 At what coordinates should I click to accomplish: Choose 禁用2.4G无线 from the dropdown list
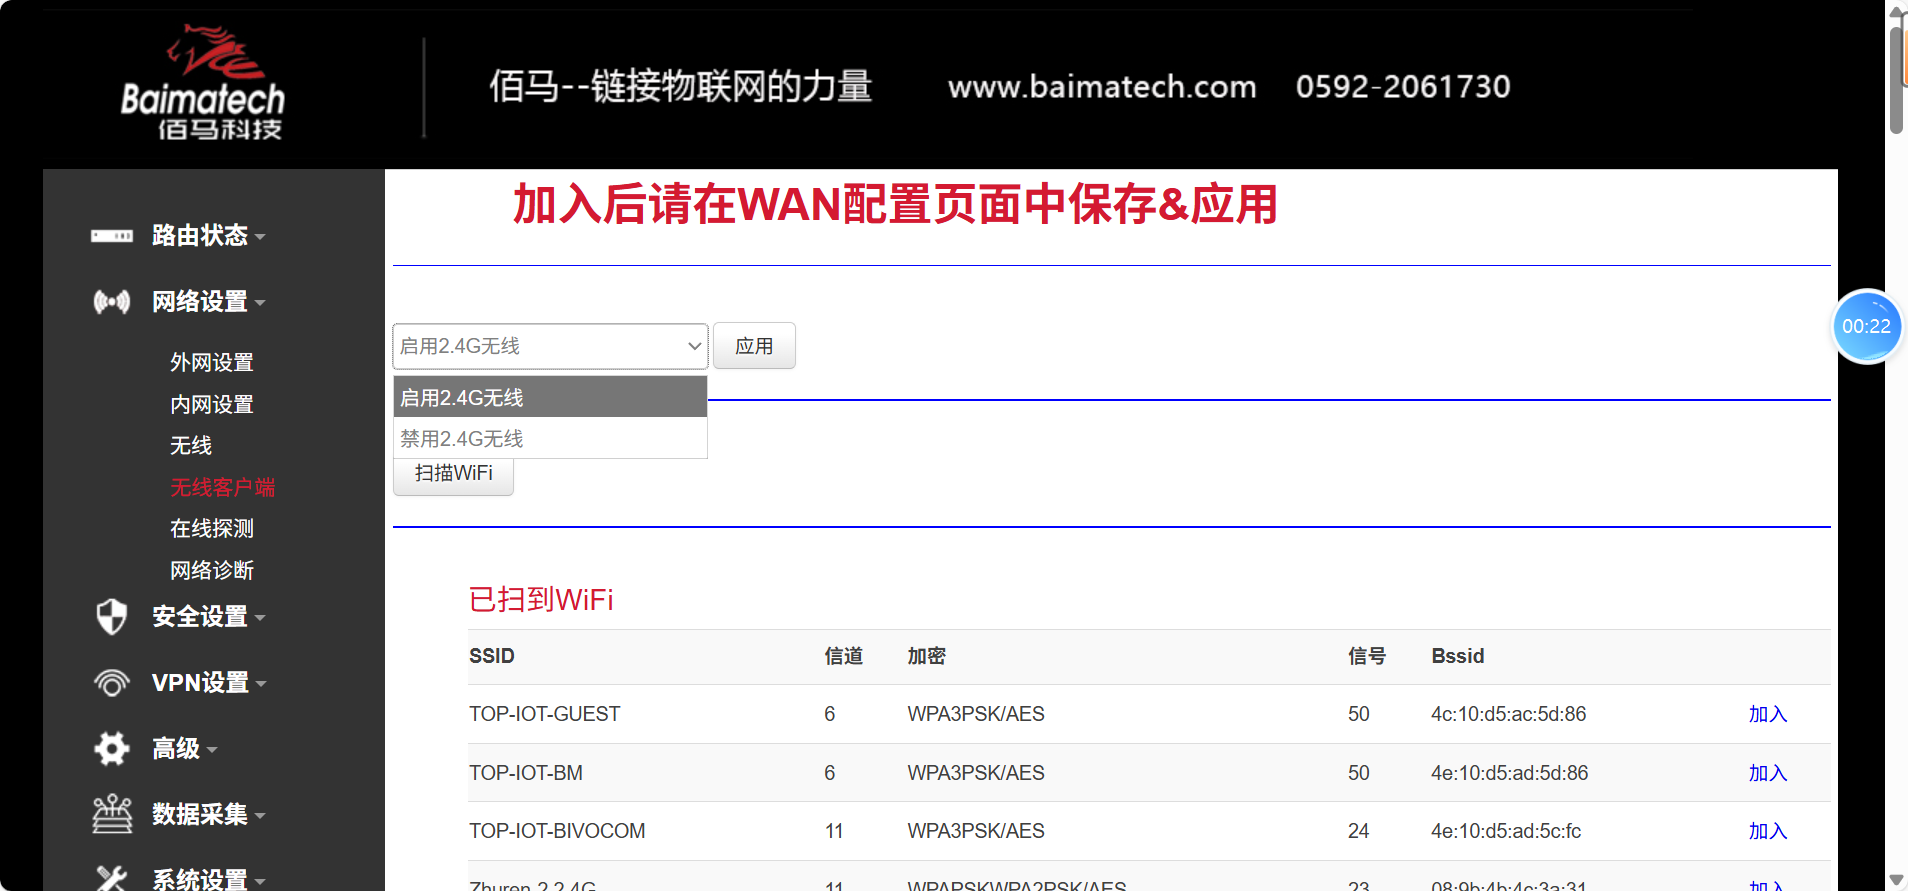click(x=550, y=439)
